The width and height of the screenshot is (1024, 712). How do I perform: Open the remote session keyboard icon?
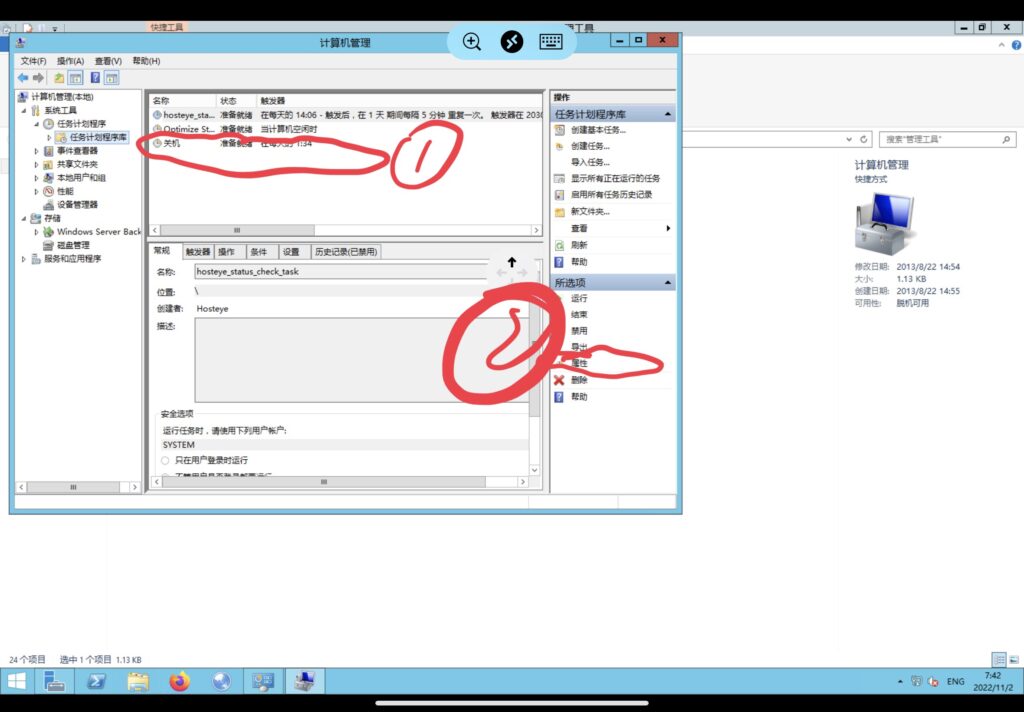tap(551, 42)
